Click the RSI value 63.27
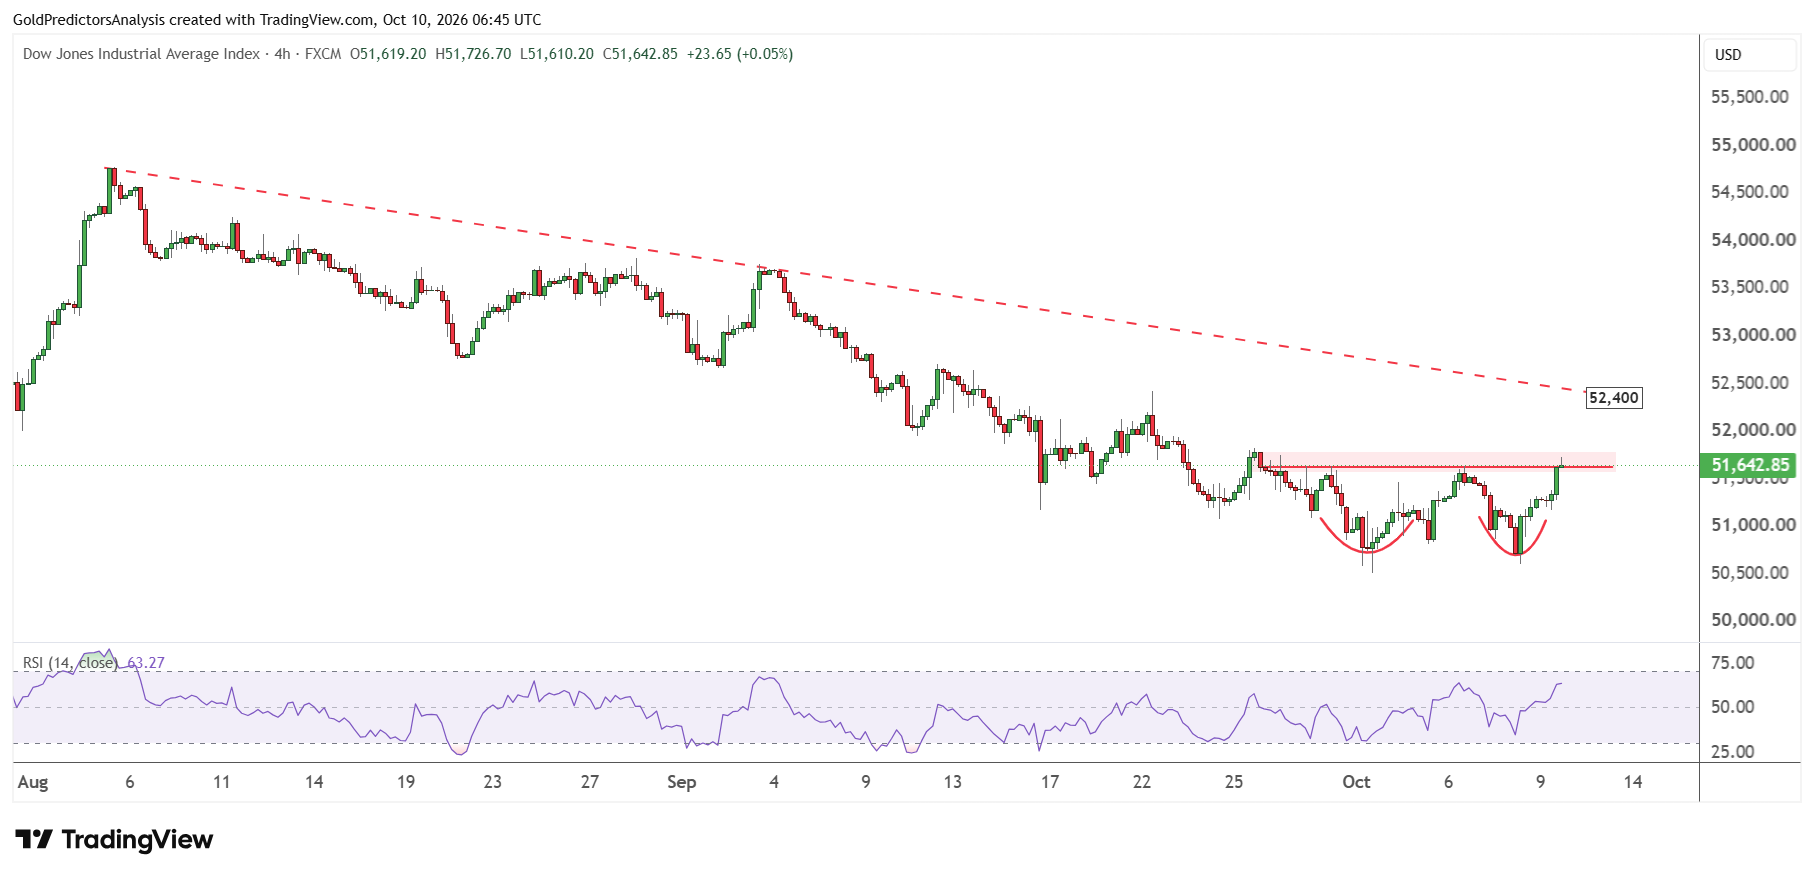This screenshot has height=877, width=1814. (146, 663)
